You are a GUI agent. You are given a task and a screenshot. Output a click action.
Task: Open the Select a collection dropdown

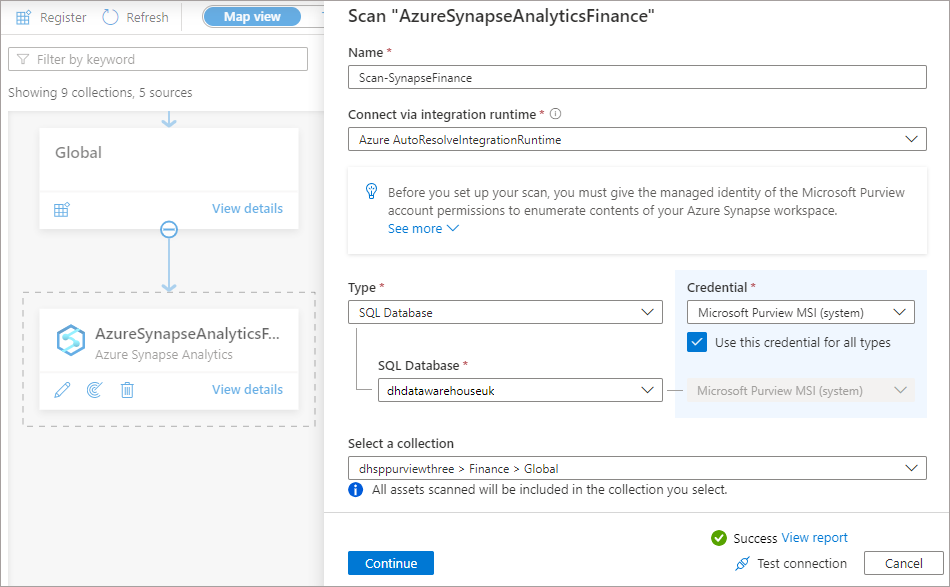pyautogui.click(x=637, y=468)
